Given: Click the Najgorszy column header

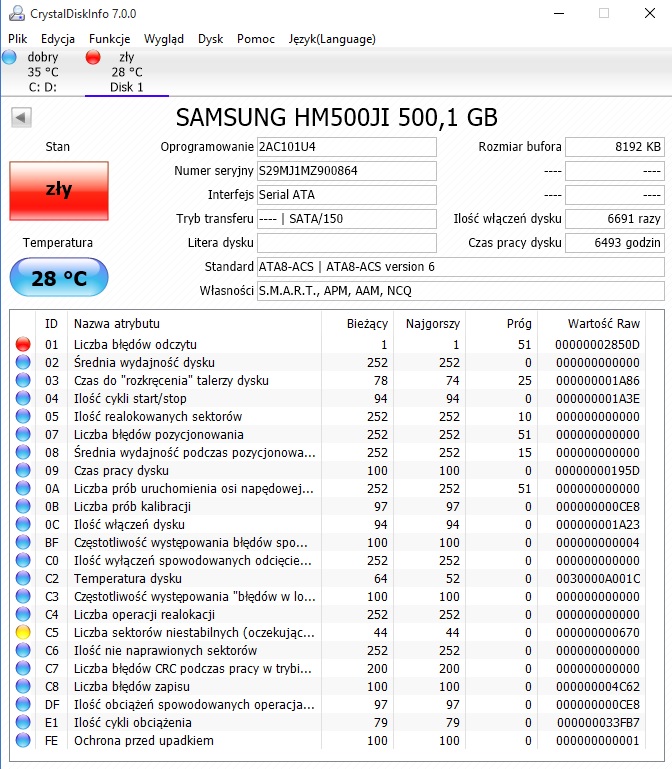Looking at the screenshot, I should tap(433, 324).
